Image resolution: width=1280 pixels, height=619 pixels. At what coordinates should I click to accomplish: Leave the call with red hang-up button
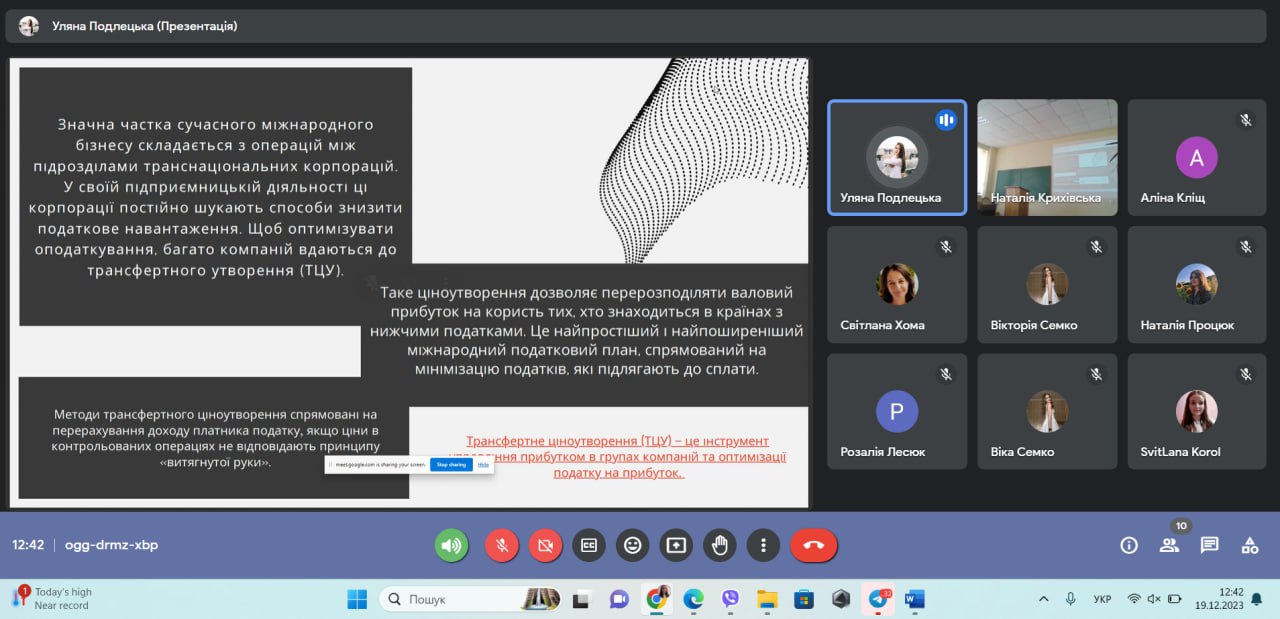(813, 545)
